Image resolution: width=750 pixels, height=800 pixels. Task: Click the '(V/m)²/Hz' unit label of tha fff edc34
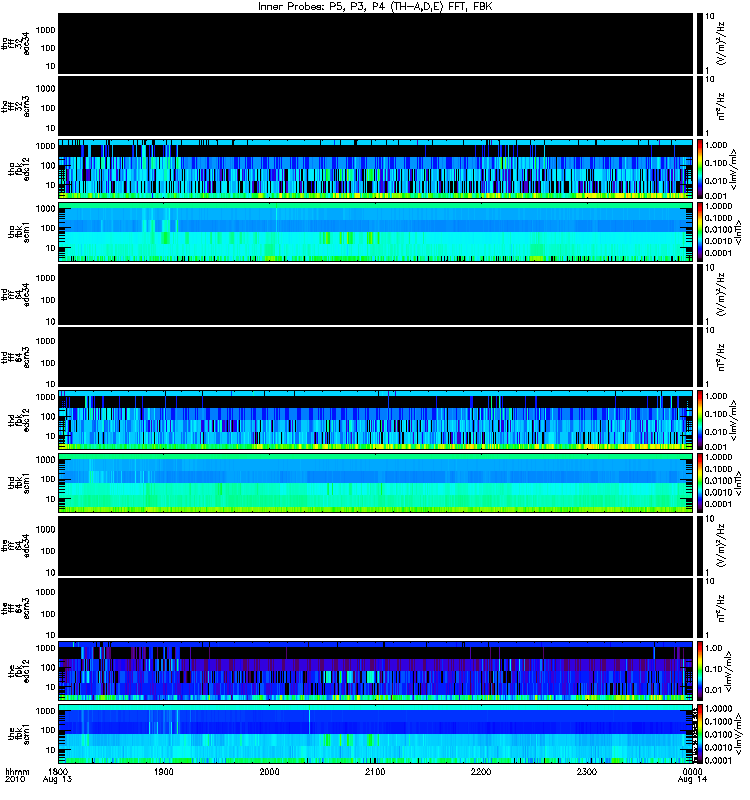(x=721, y=43)
